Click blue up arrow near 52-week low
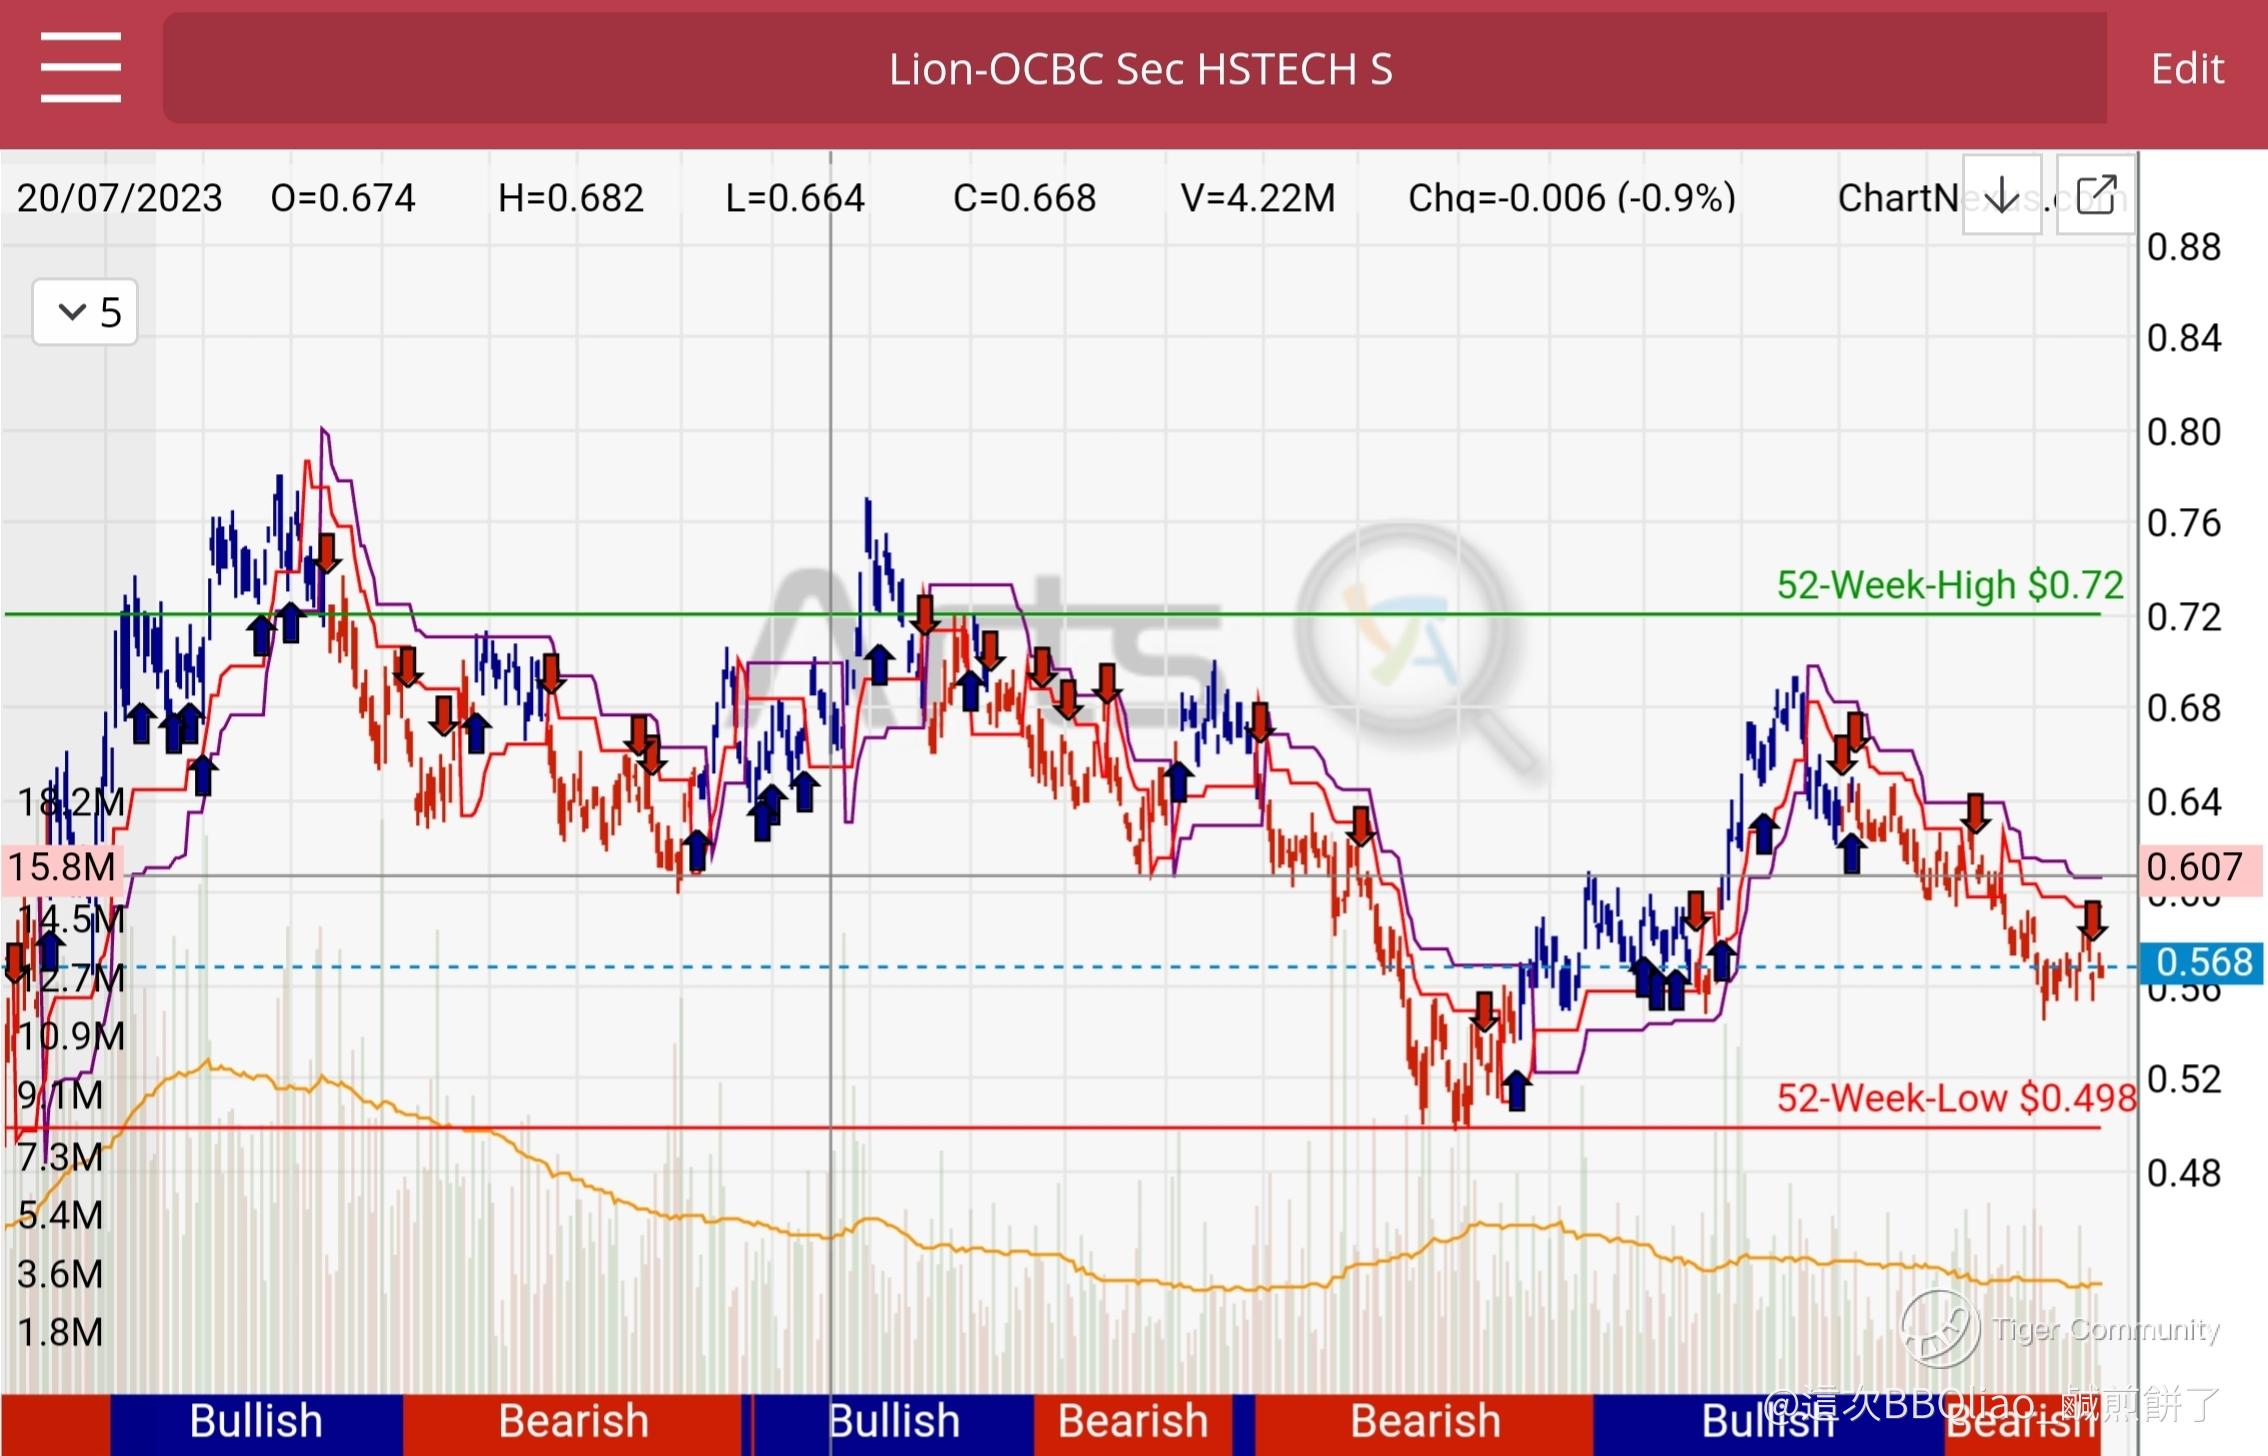2268x1456 pixels. click(1517, 1090)
